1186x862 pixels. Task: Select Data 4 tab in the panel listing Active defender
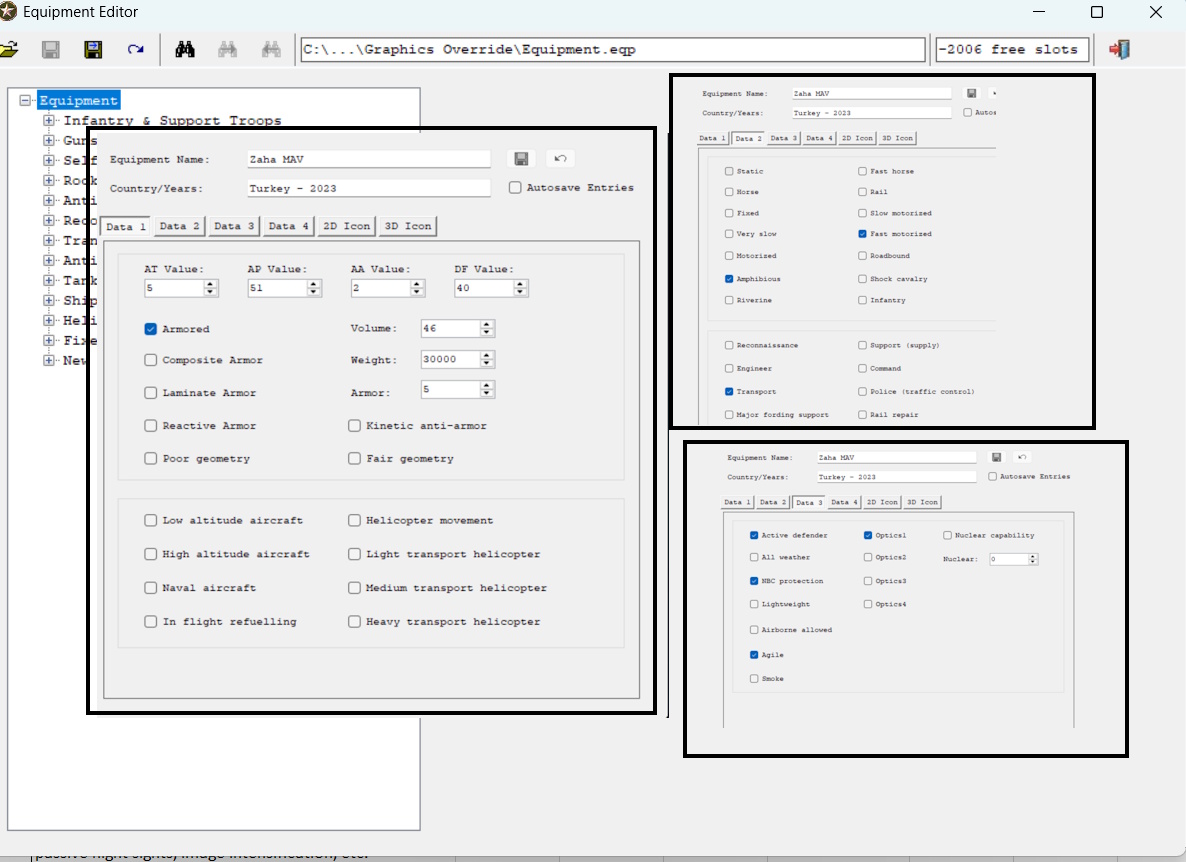[x=843, y=502]
